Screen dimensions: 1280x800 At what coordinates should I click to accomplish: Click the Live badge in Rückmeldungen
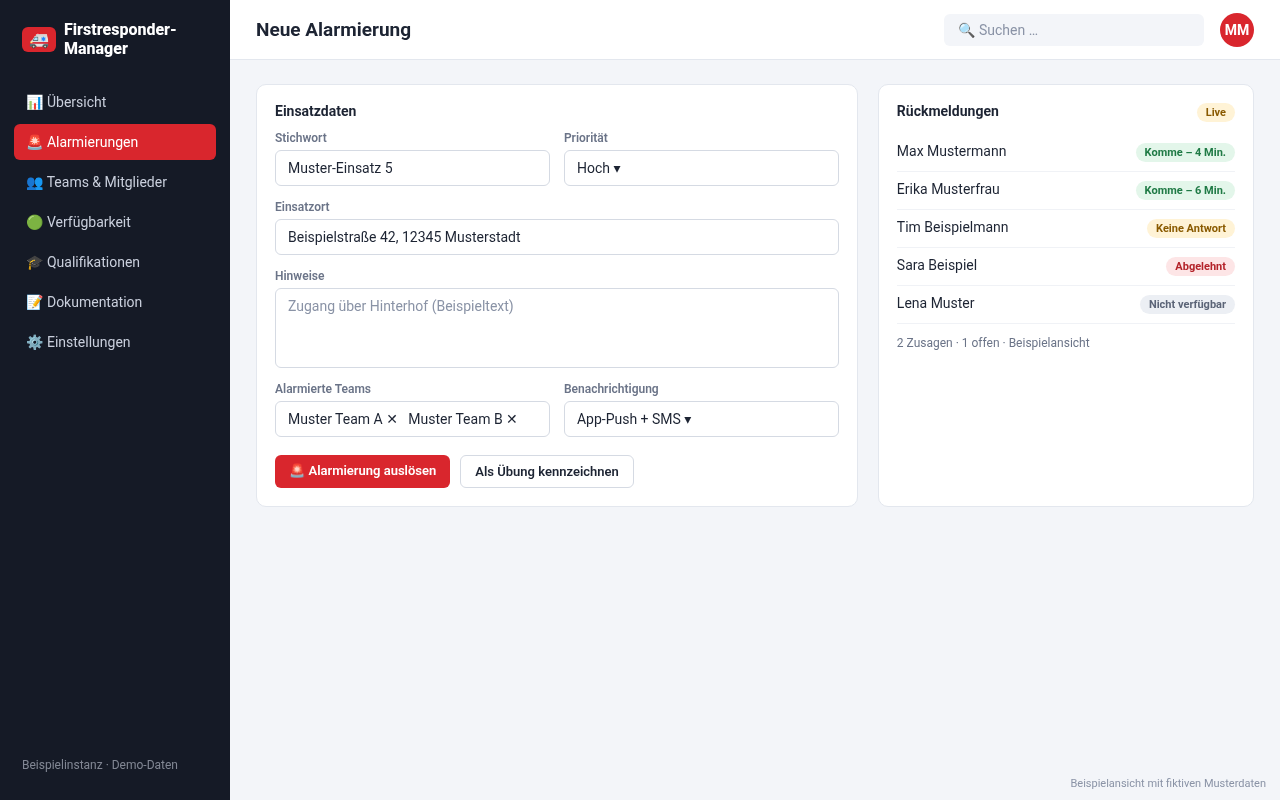pyautogui.click(x=1216, y=112)
